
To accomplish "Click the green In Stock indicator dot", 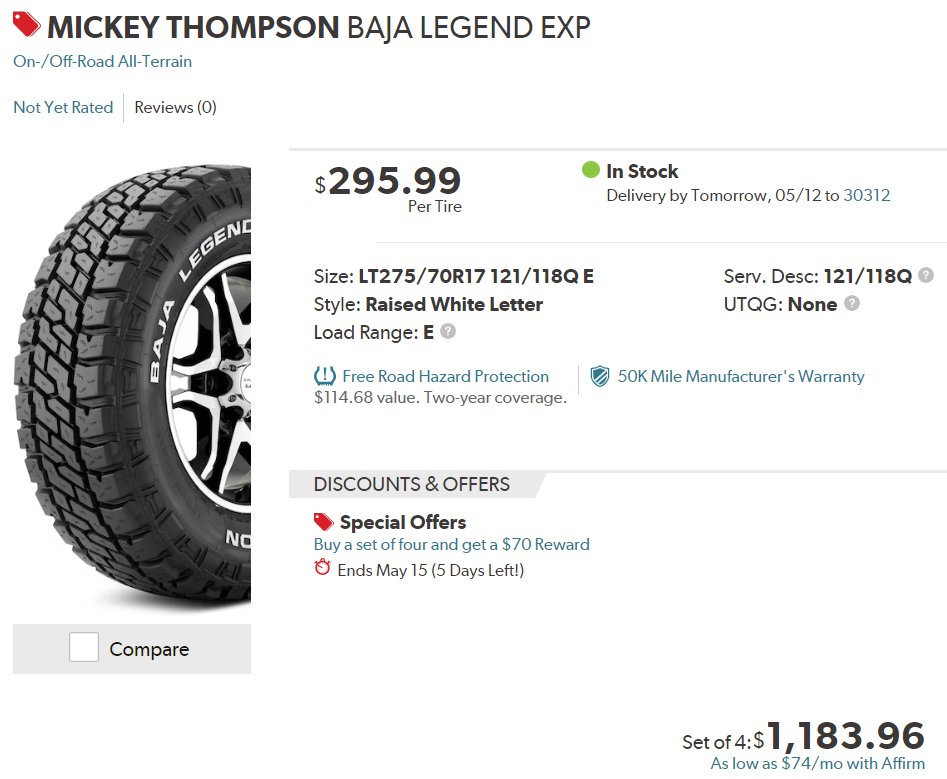I will coord(590,170).
